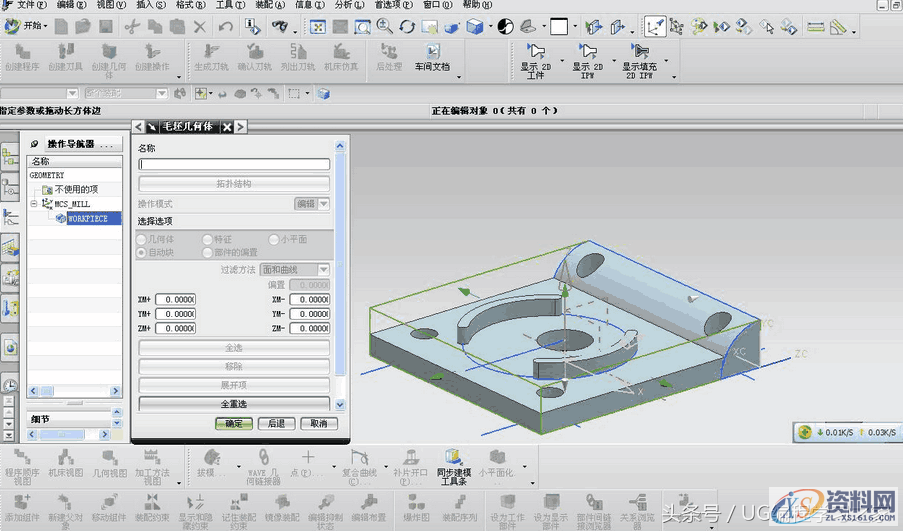
Task: Click the 名称 name input field
Action: point(234,164)
